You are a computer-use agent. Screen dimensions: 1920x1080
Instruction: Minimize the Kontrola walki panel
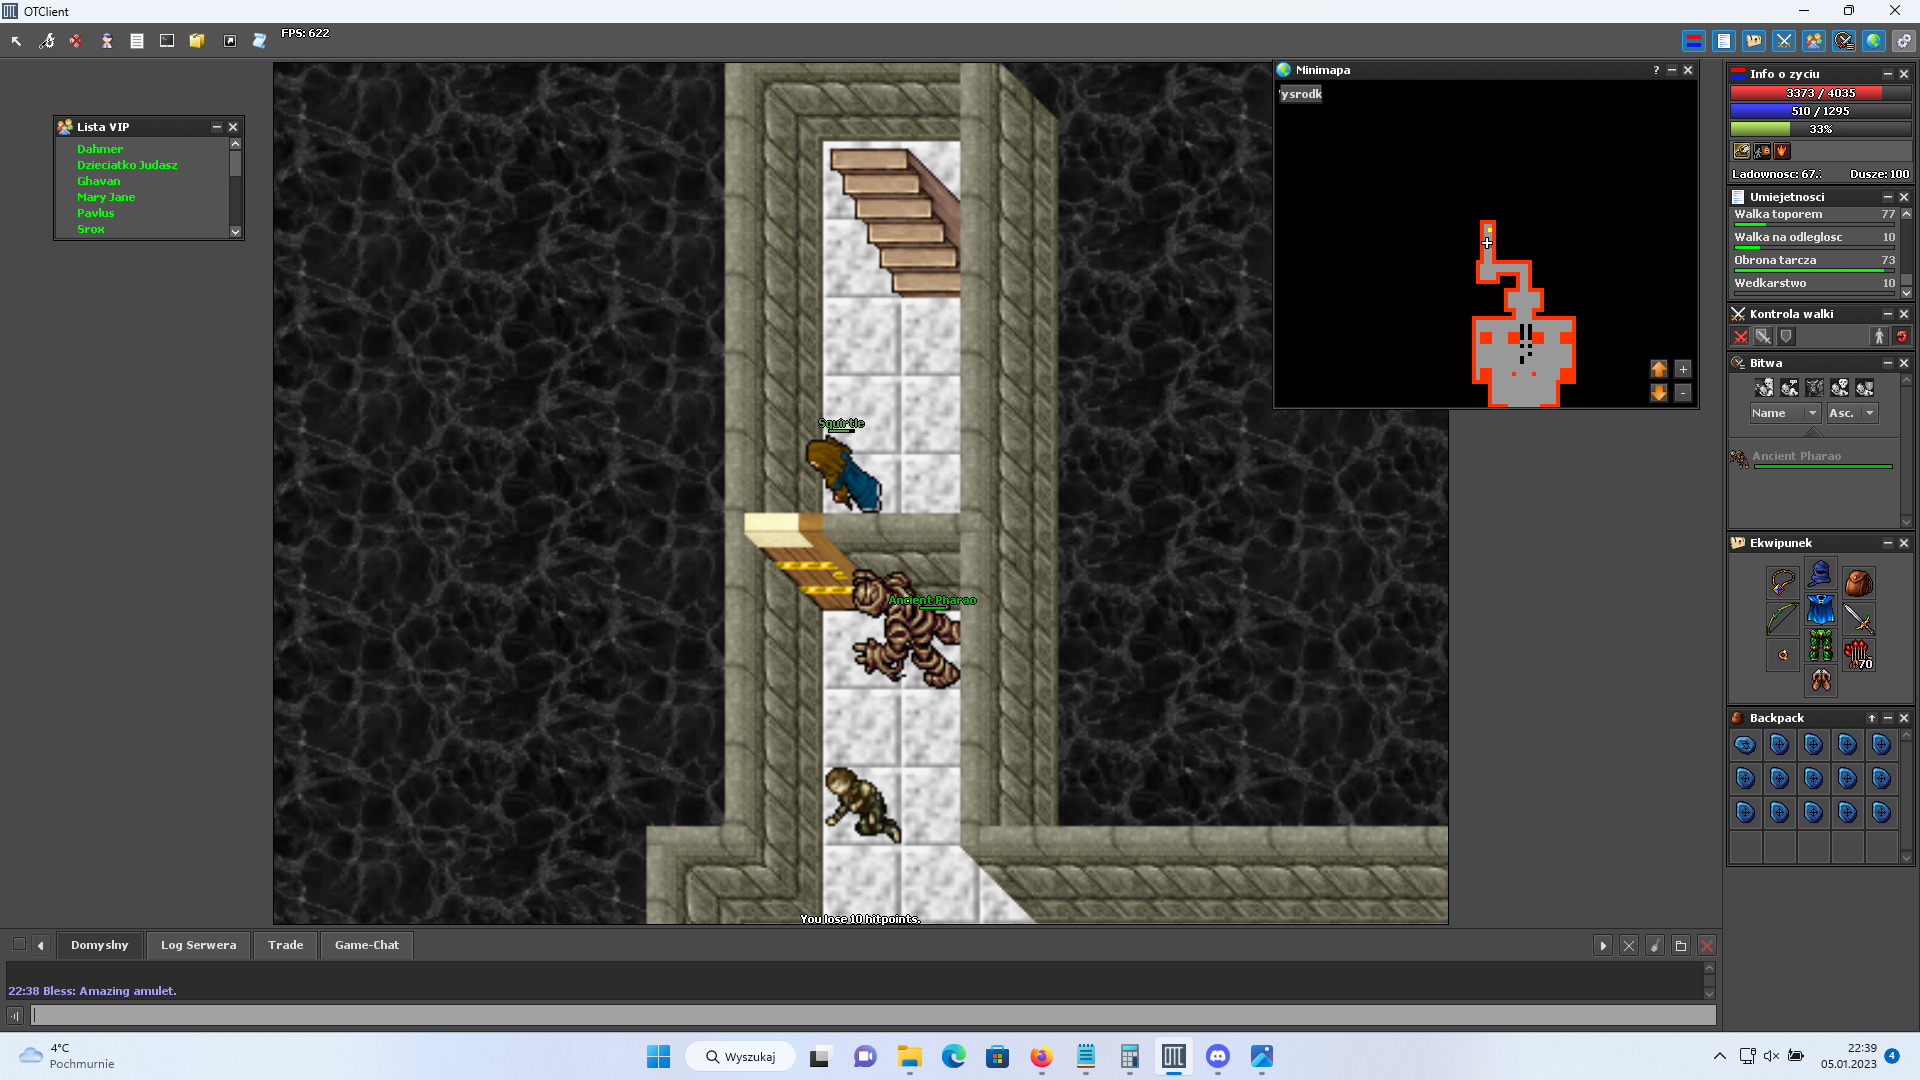[1887, 314]
